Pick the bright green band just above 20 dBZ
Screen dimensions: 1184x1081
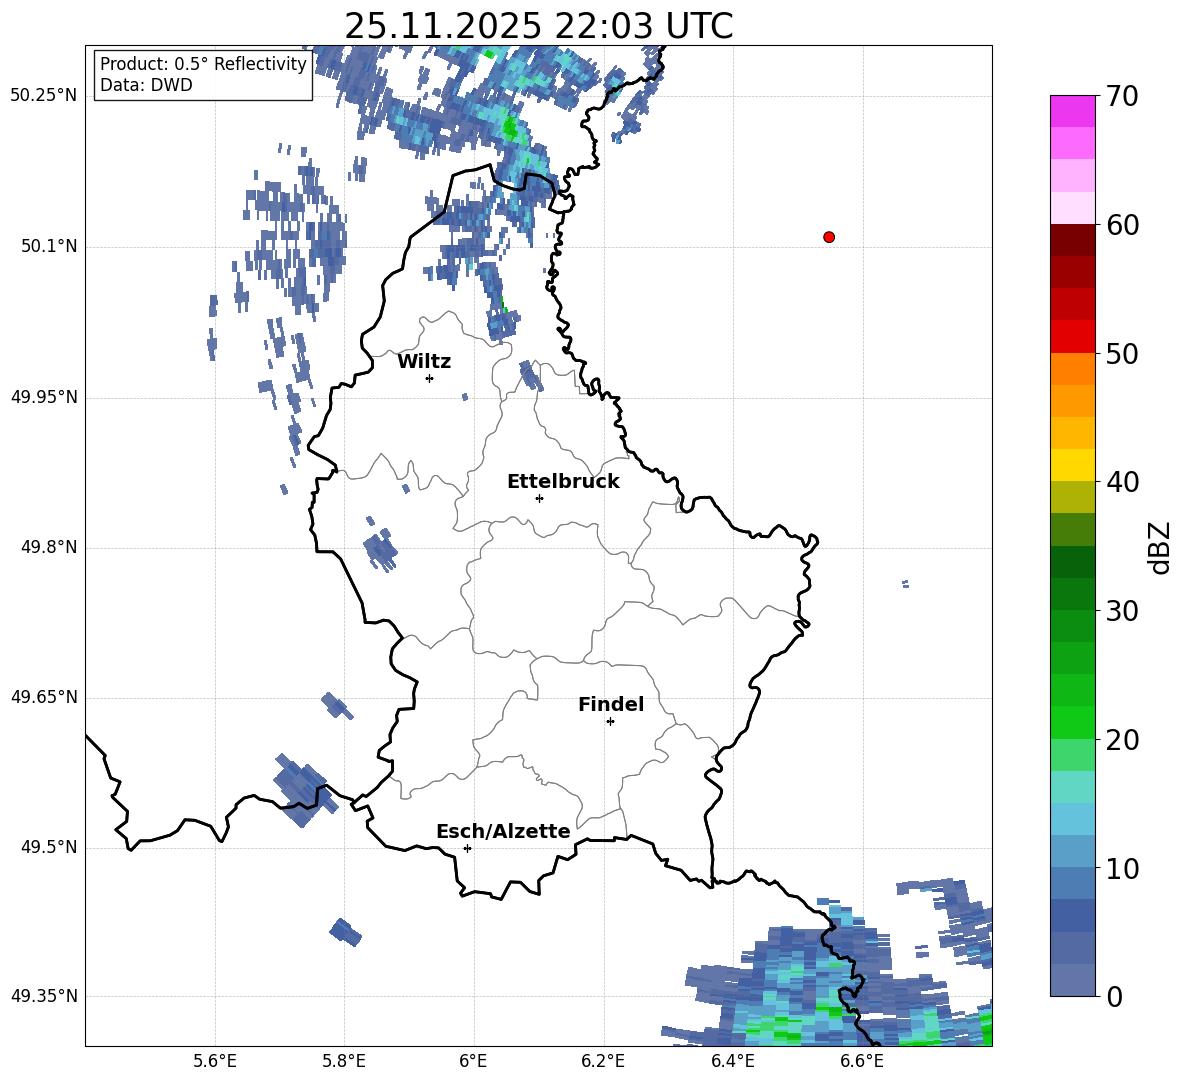point(1072,723)
